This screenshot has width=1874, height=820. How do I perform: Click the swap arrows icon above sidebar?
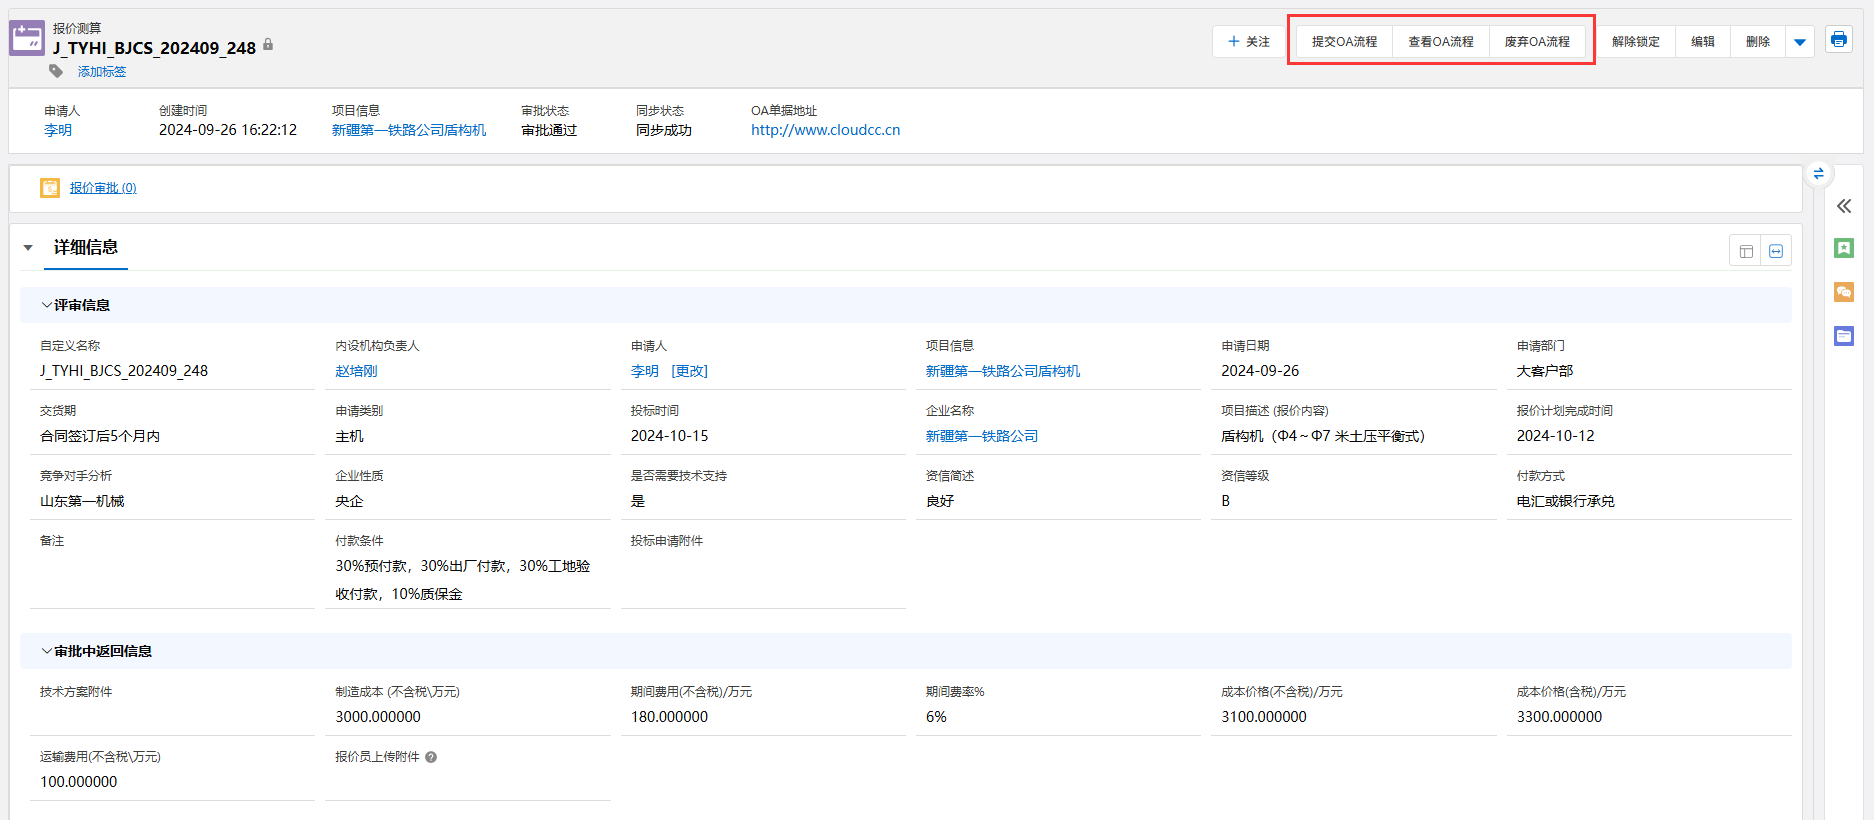pyautogui.click(x=1818, y=174)
